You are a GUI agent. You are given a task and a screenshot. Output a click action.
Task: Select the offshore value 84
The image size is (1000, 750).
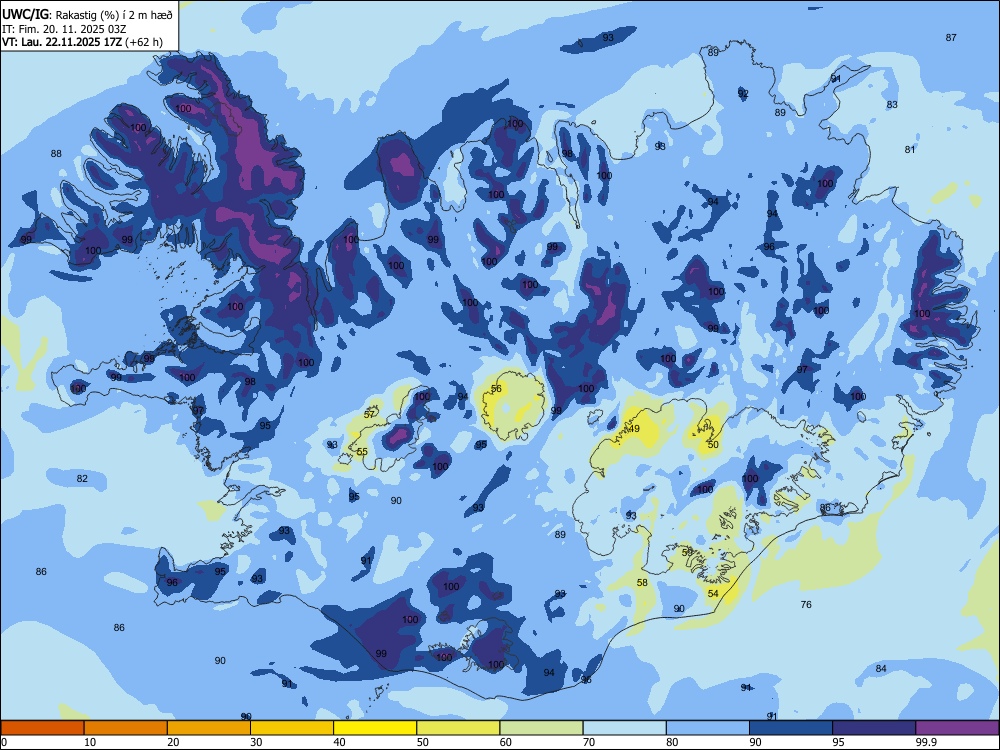pyautogui.click(x=881, y=668)
